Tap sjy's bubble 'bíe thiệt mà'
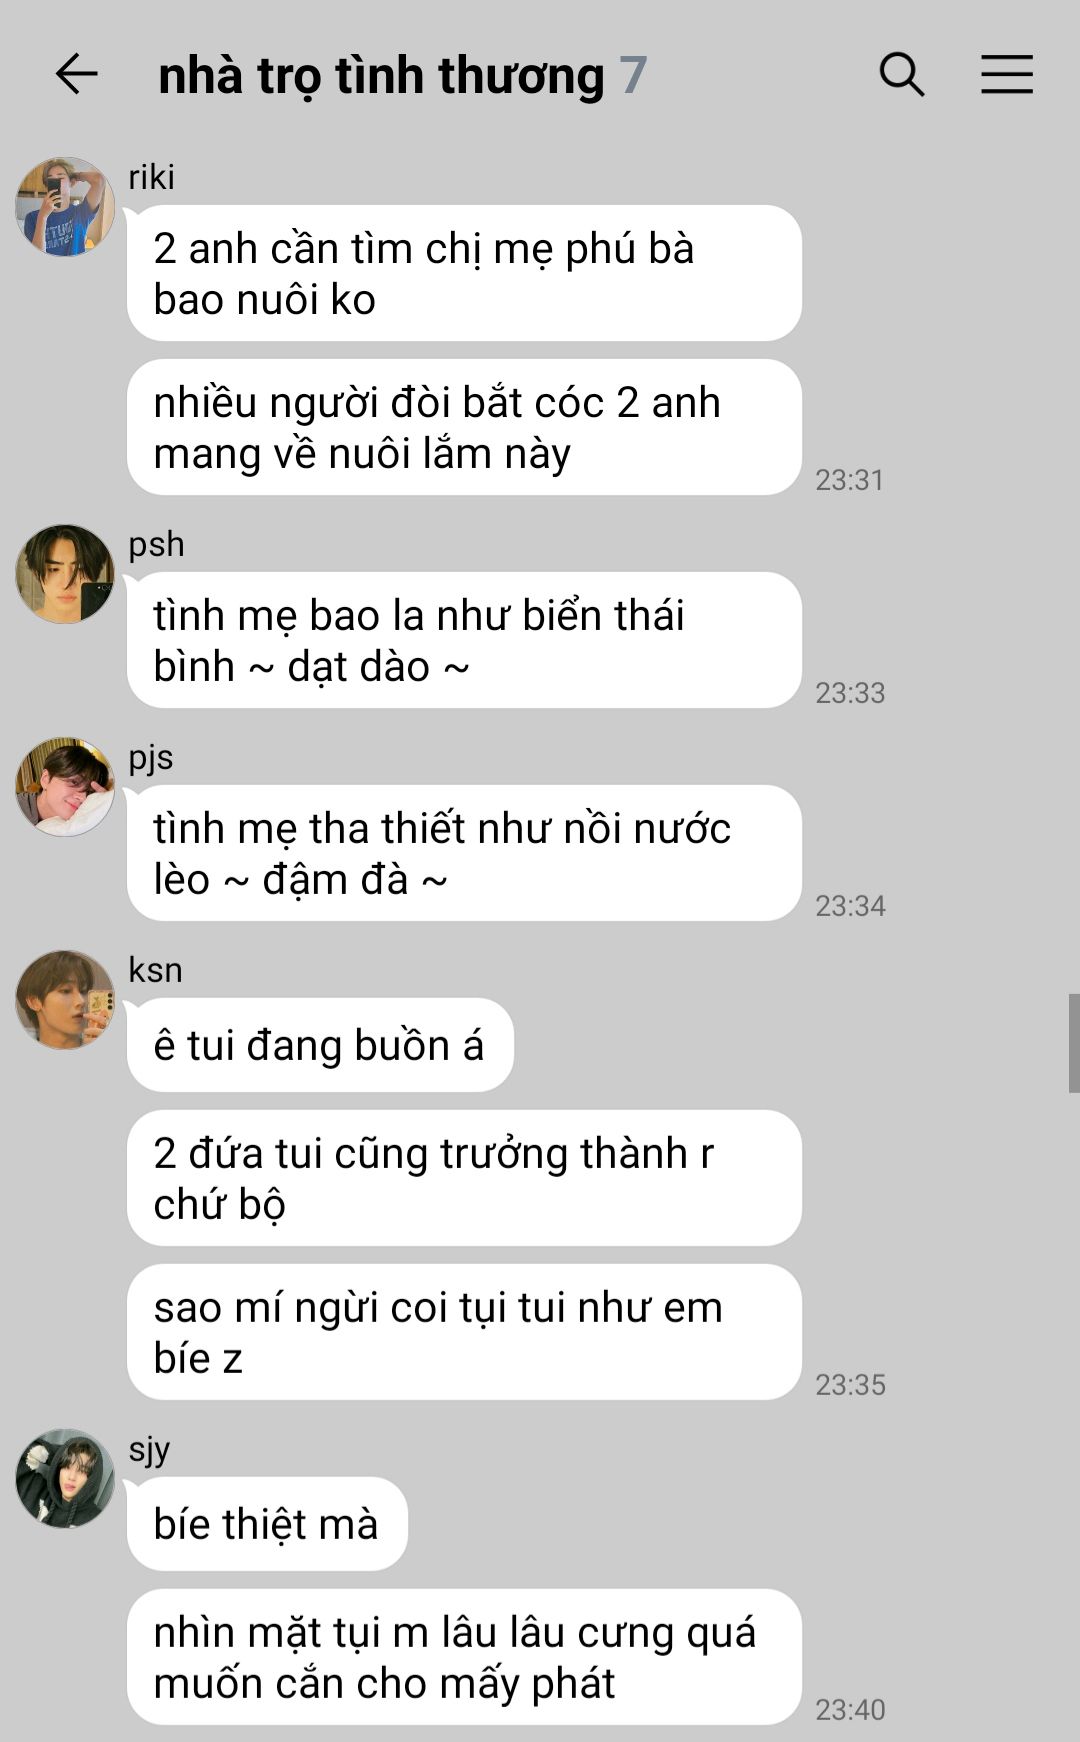The width and height of the screenshot is (1080, 1742). pyautogui.click(x=267, y=1524)
